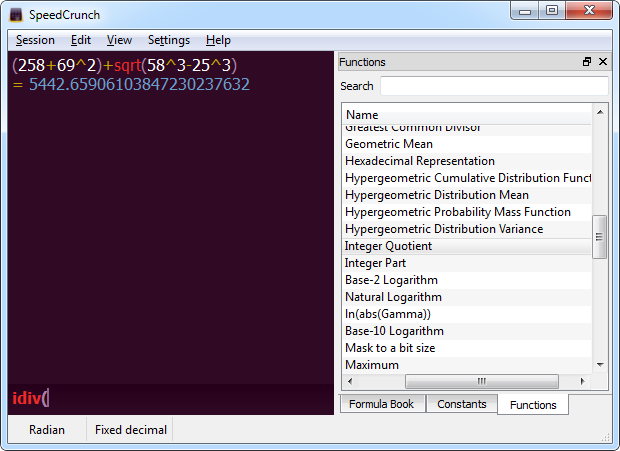
Task: Open the Edit menu
Action: 81,40
